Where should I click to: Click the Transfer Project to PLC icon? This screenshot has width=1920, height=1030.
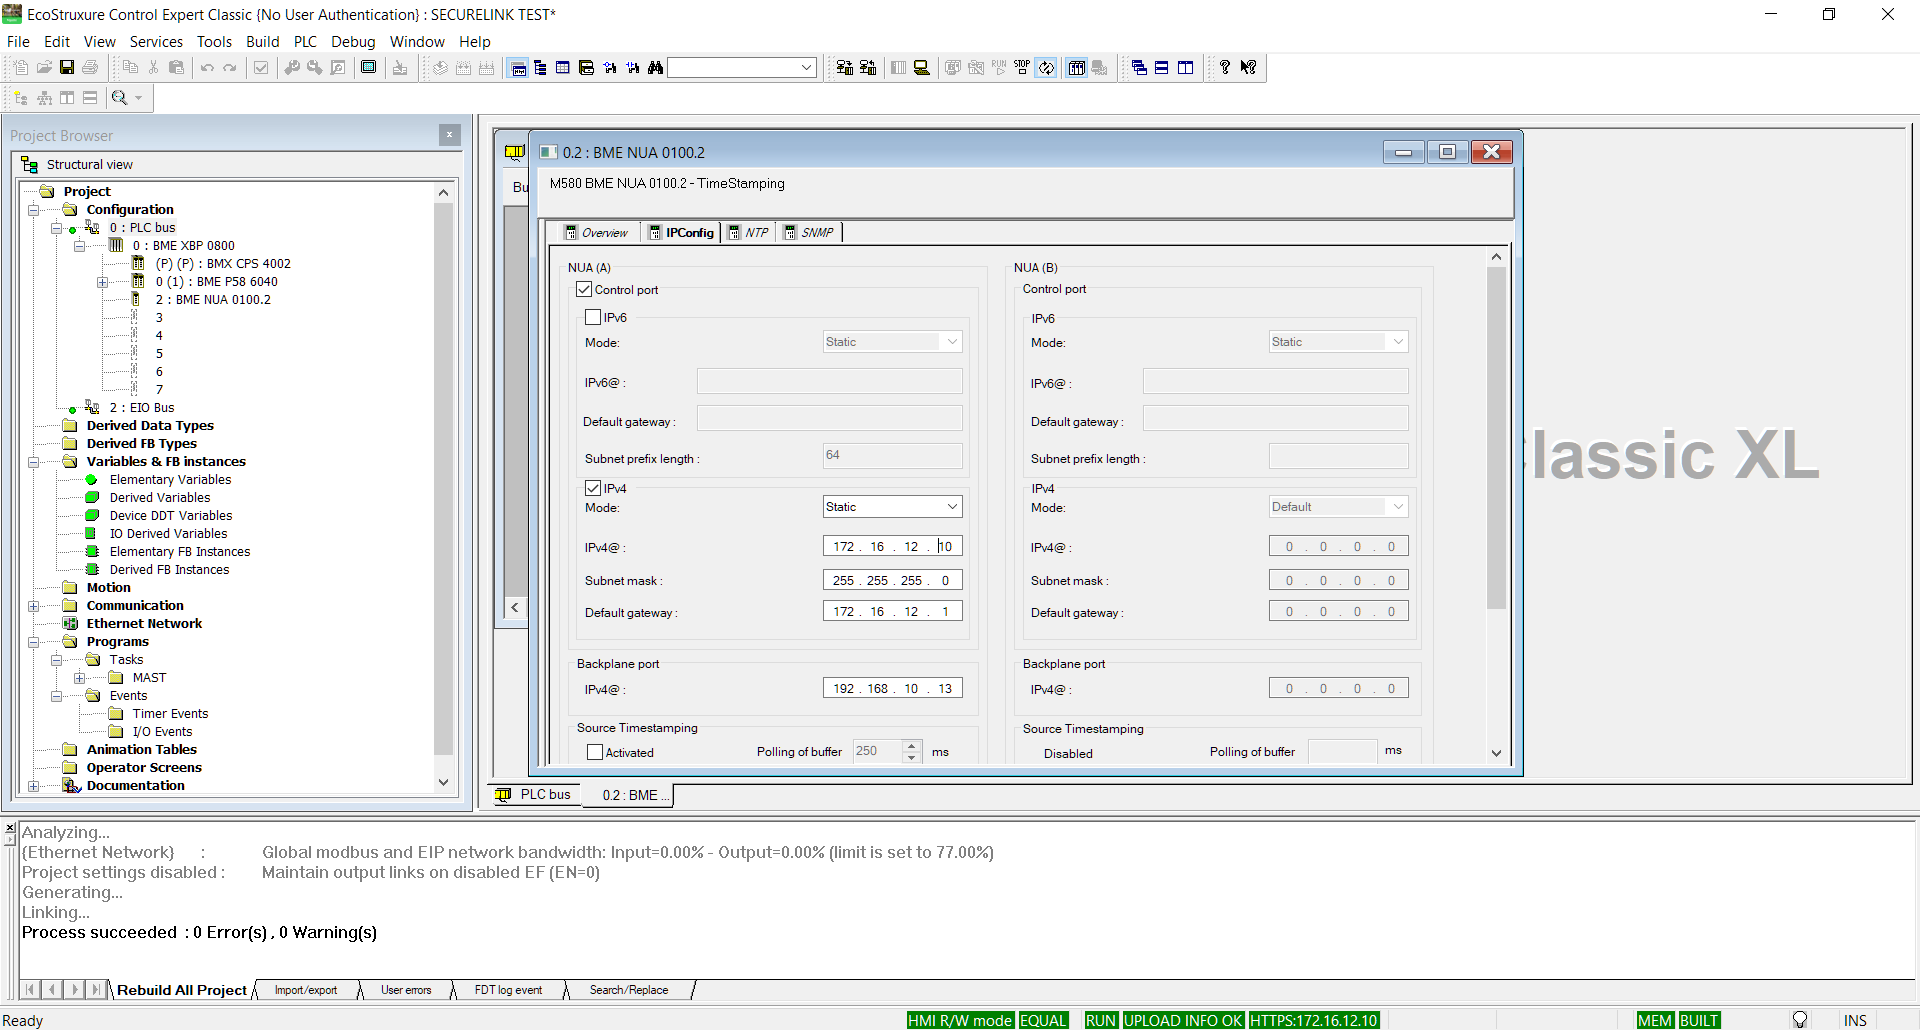[845, 67]
